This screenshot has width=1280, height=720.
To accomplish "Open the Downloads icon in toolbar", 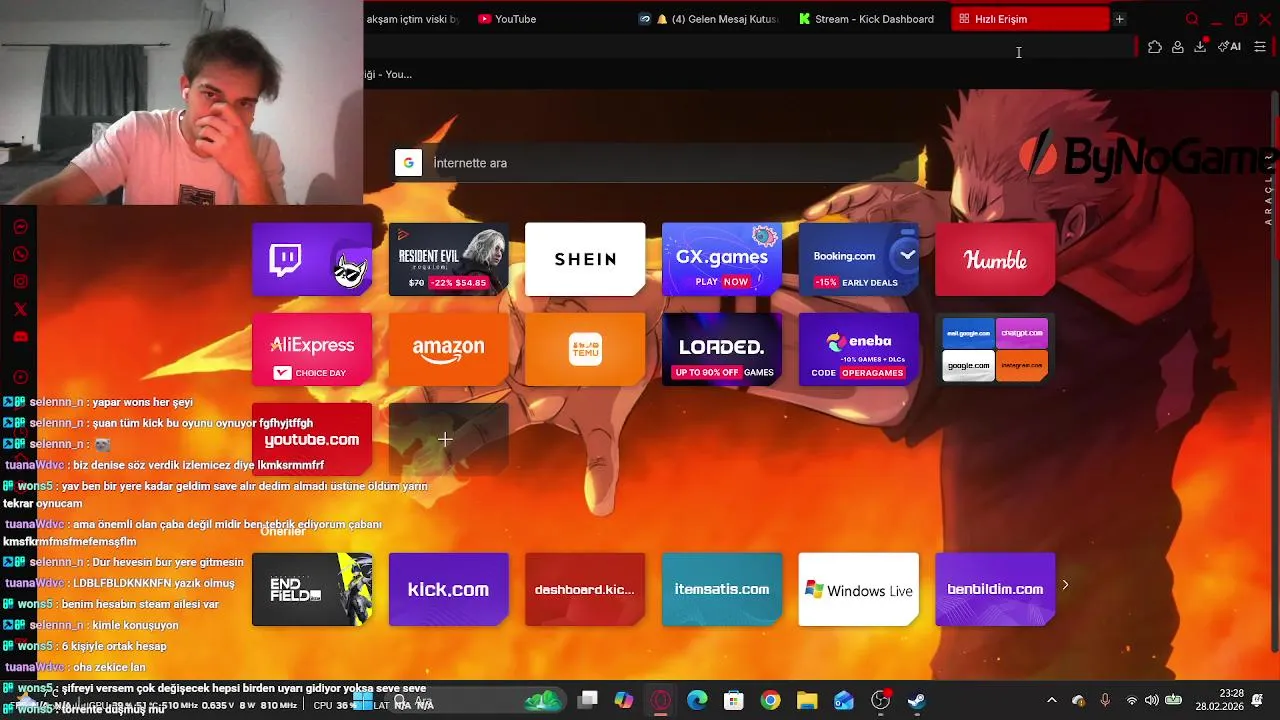I will click(x=1201, y=47).
